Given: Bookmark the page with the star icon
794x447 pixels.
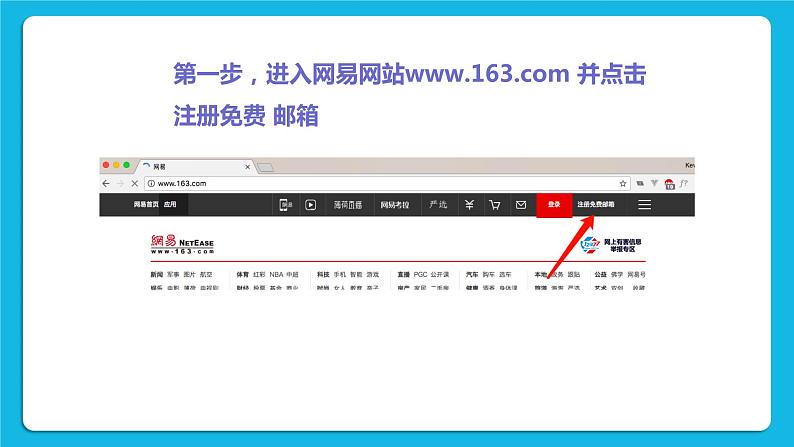Looking at the screenshot, I should pos(623,183).
